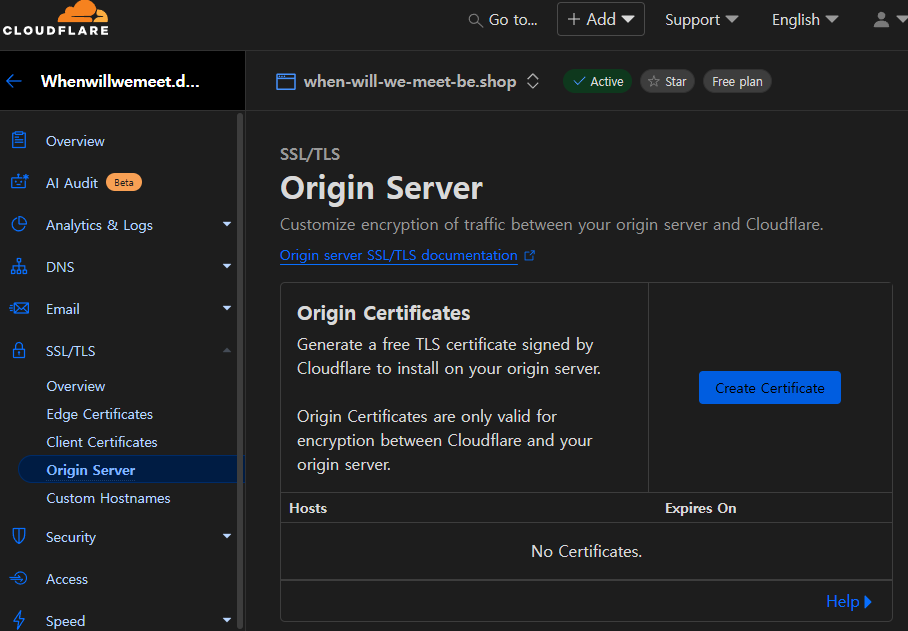Click the Star button
908x631 pixels.
click(667, 82)
